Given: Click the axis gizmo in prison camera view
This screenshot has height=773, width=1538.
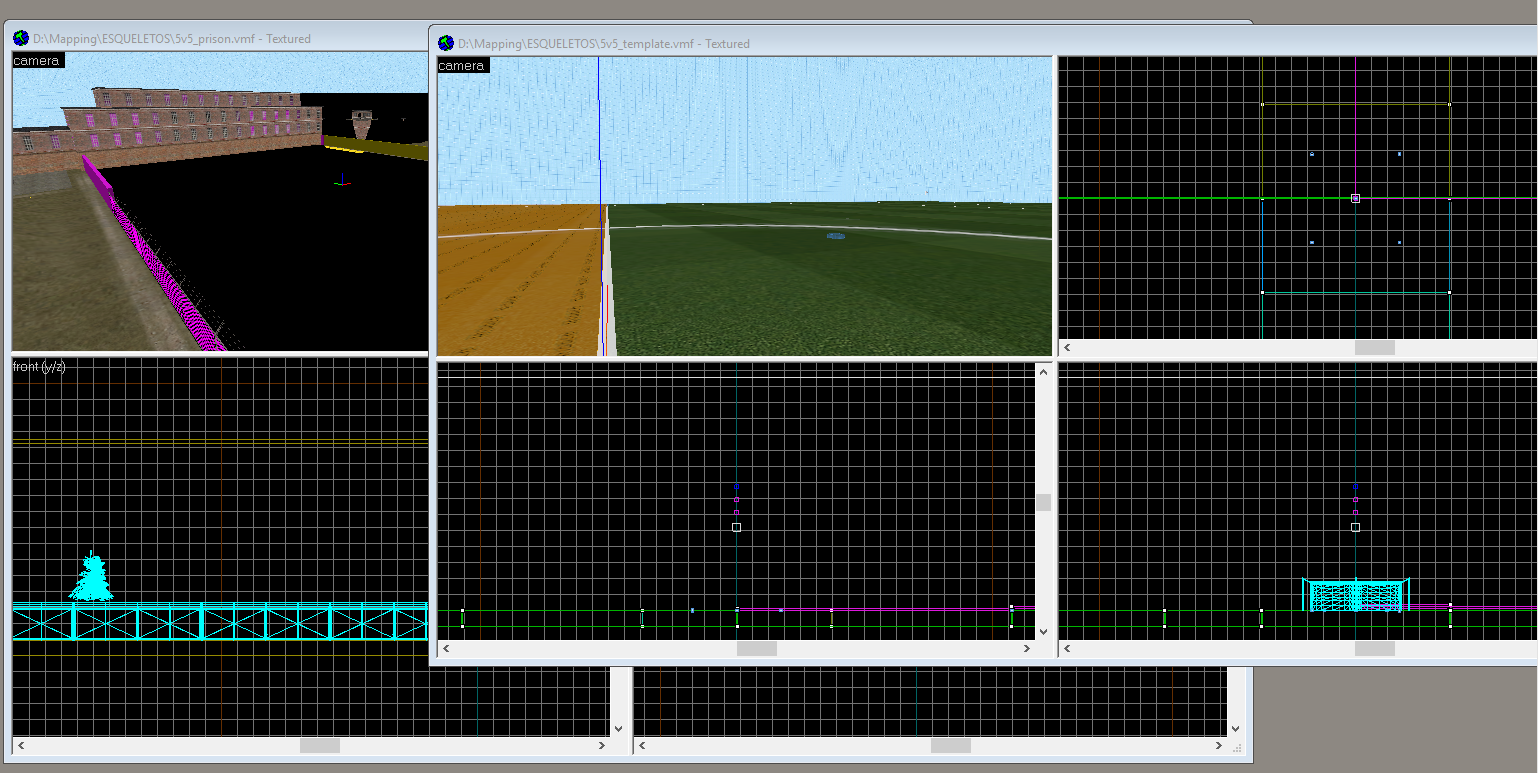Looking at the screenshot, I should (x=341, y=180).
